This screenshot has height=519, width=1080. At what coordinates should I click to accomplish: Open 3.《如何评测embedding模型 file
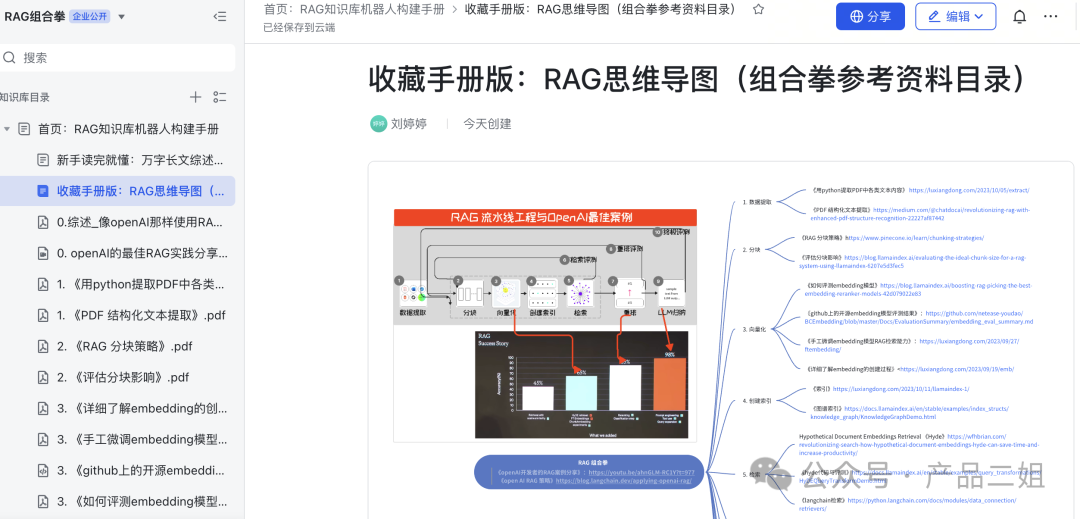click(142, 502)
